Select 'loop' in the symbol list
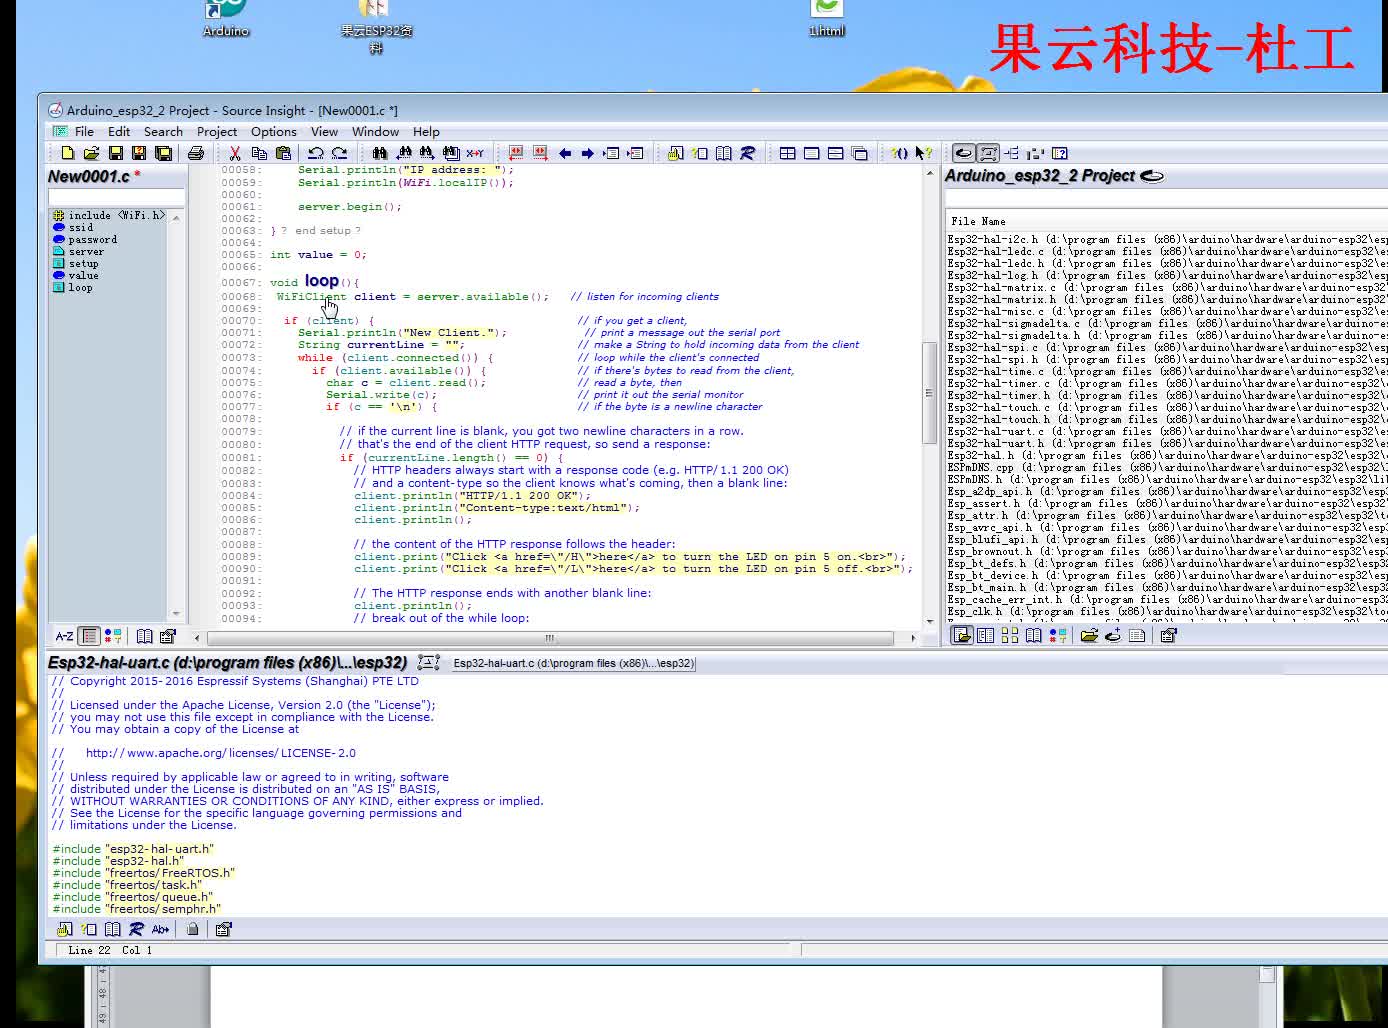1388x1028 pixels. (80, 287)
